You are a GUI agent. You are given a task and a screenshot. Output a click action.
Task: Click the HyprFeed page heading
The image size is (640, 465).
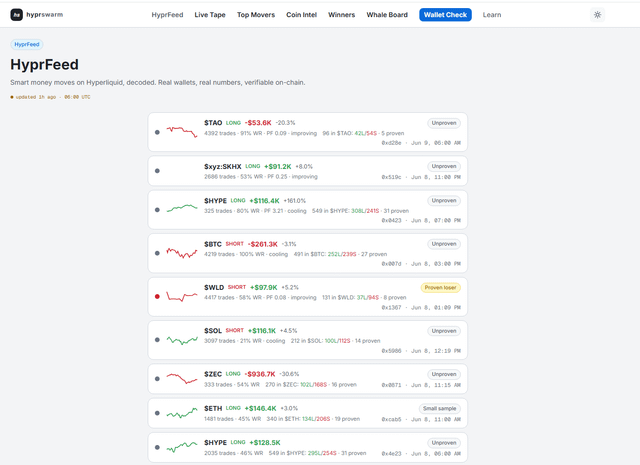pyautogui.click(x=44, y=65)
